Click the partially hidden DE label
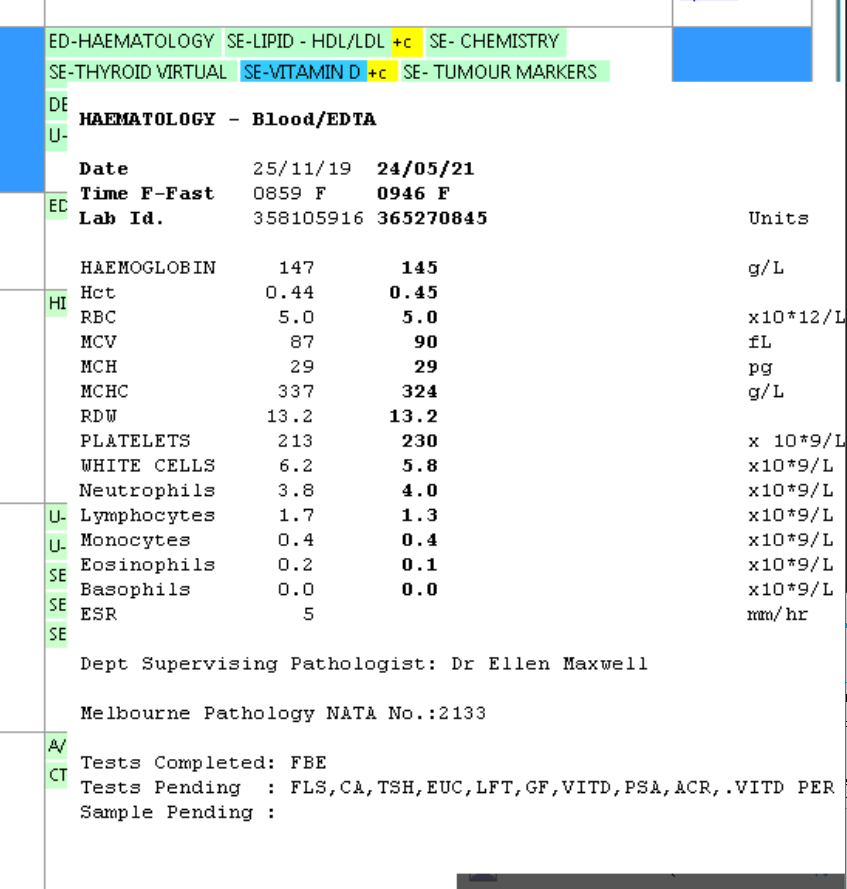 (58, 105)
